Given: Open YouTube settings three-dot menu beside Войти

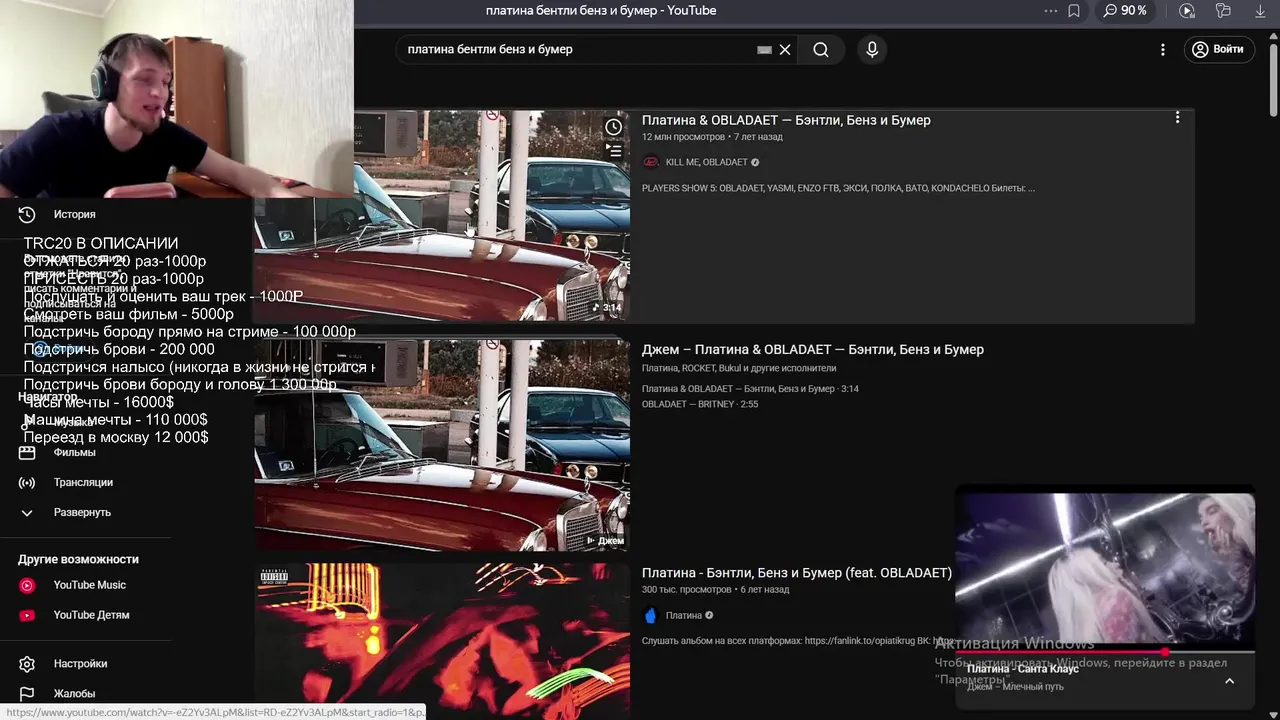Looking at the screenshot, I should click(x=1163, y=50).
